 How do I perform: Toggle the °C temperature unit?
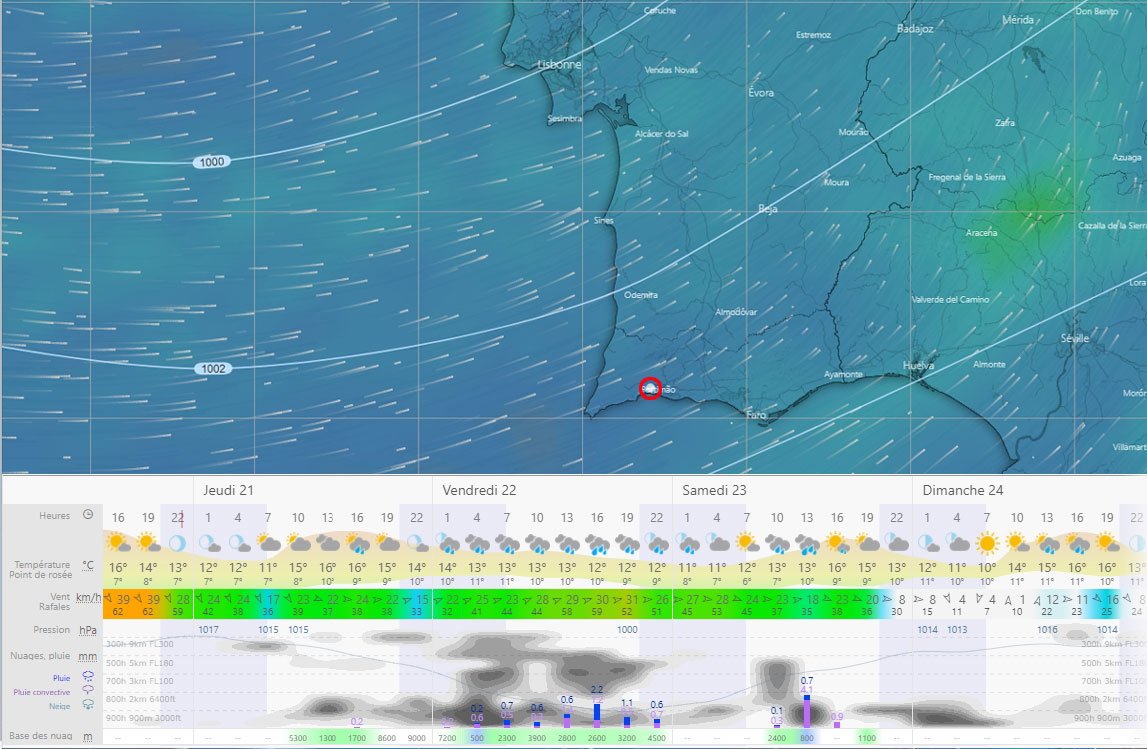(x=88, y=565)
